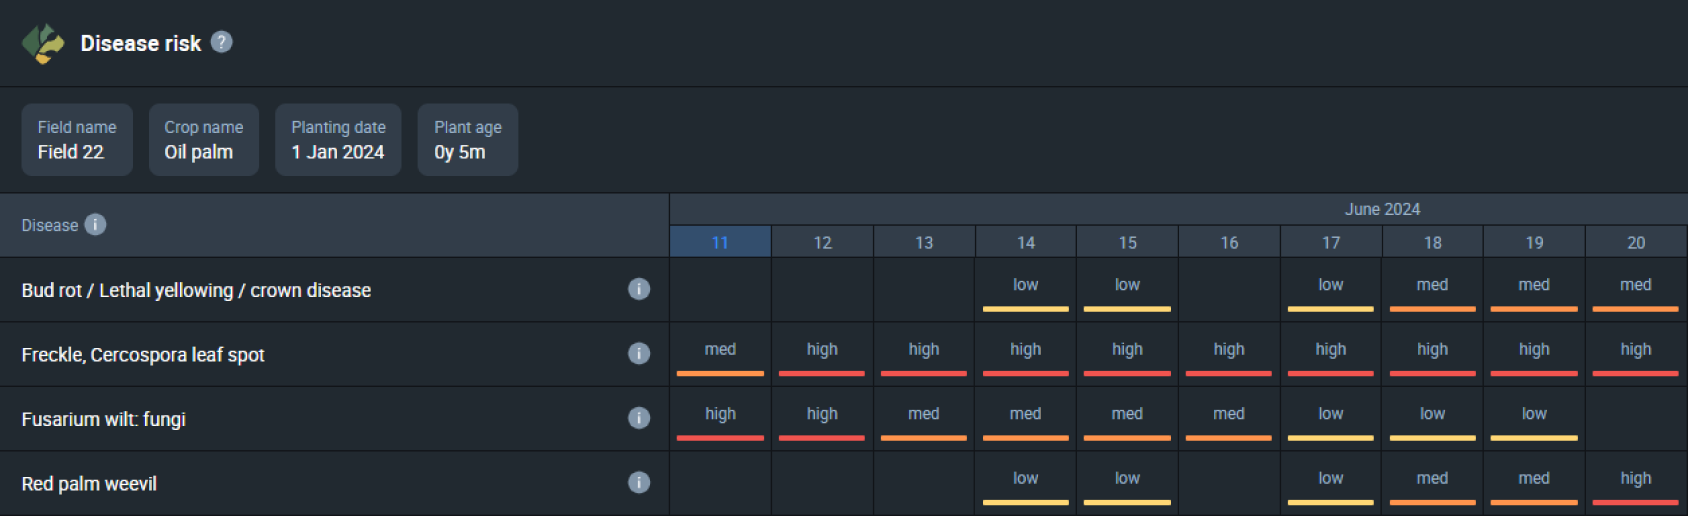Image resolution: width=1688 pixels, height=516 pixels.
Task: Select date column 20
Action: tap(1636, 242)
